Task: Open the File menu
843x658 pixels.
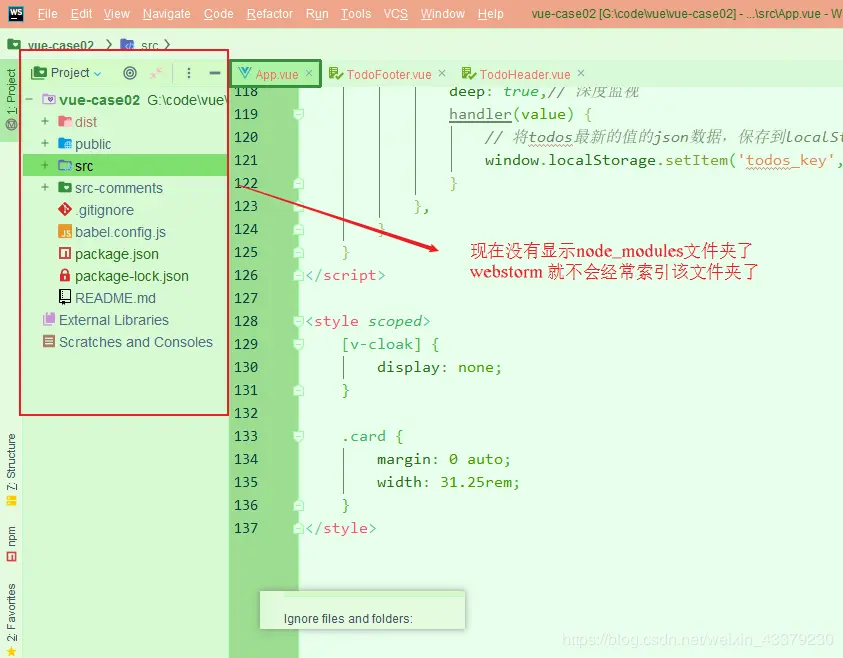Action: coord(47,13)
